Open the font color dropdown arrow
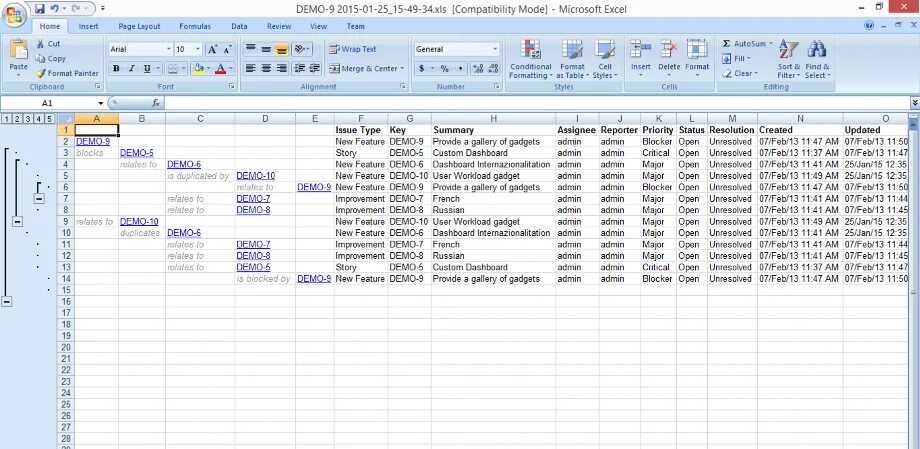This screenshot has height=449, width=920. (231, 69)
